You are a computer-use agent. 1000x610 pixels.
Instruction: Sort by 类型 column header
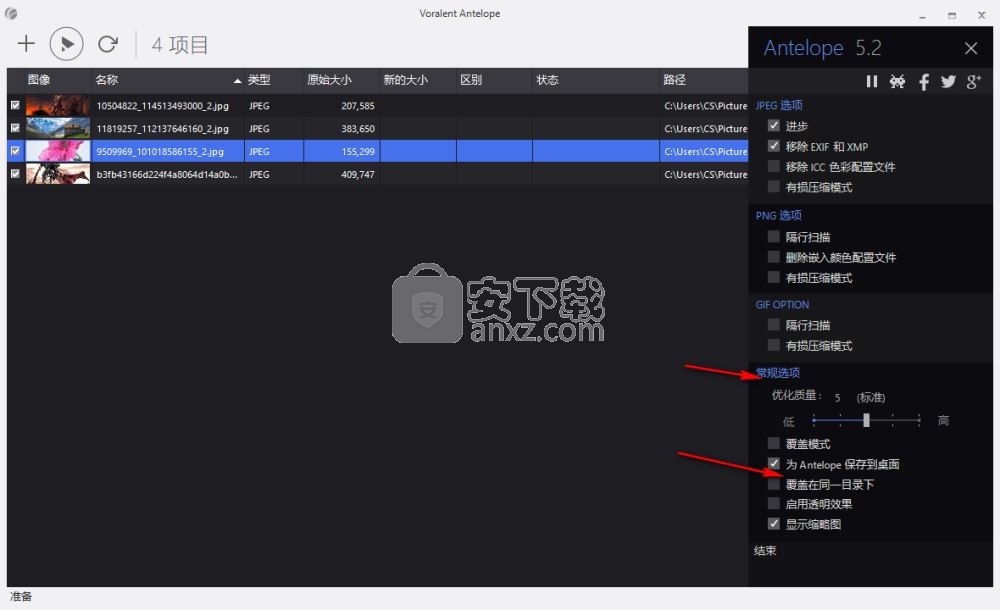(274, 80)
